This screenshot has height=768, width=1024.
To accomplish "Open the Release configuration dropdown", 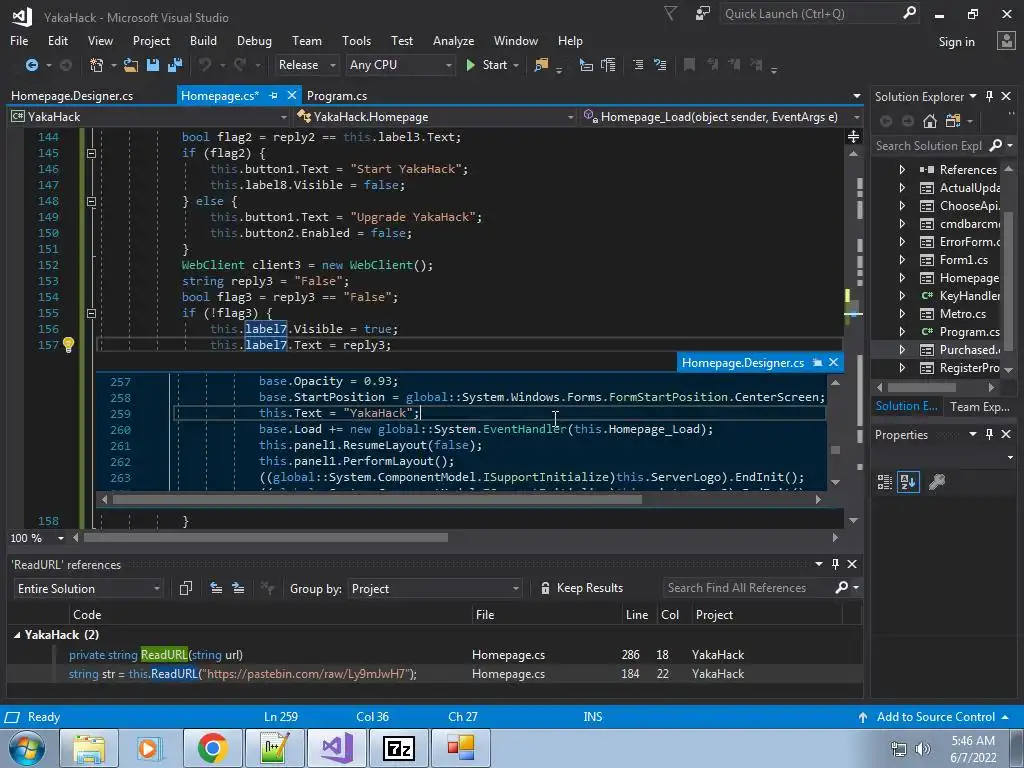I will coord(306,65).
